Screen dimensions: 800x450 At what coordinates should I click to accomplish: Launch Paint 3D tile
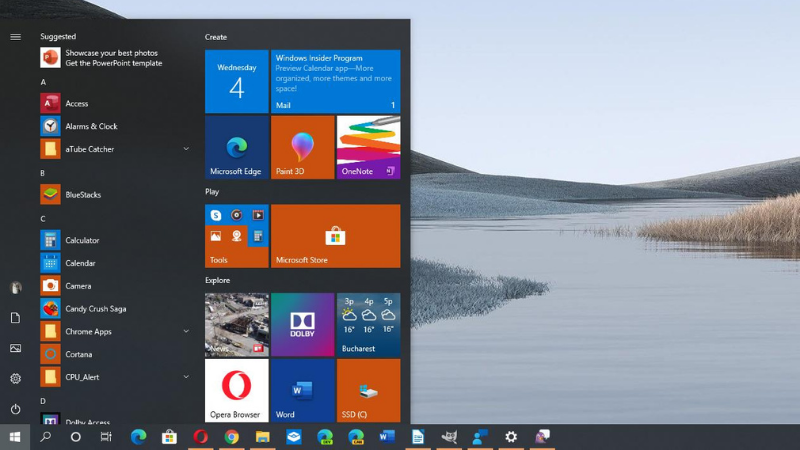(303, 147)
